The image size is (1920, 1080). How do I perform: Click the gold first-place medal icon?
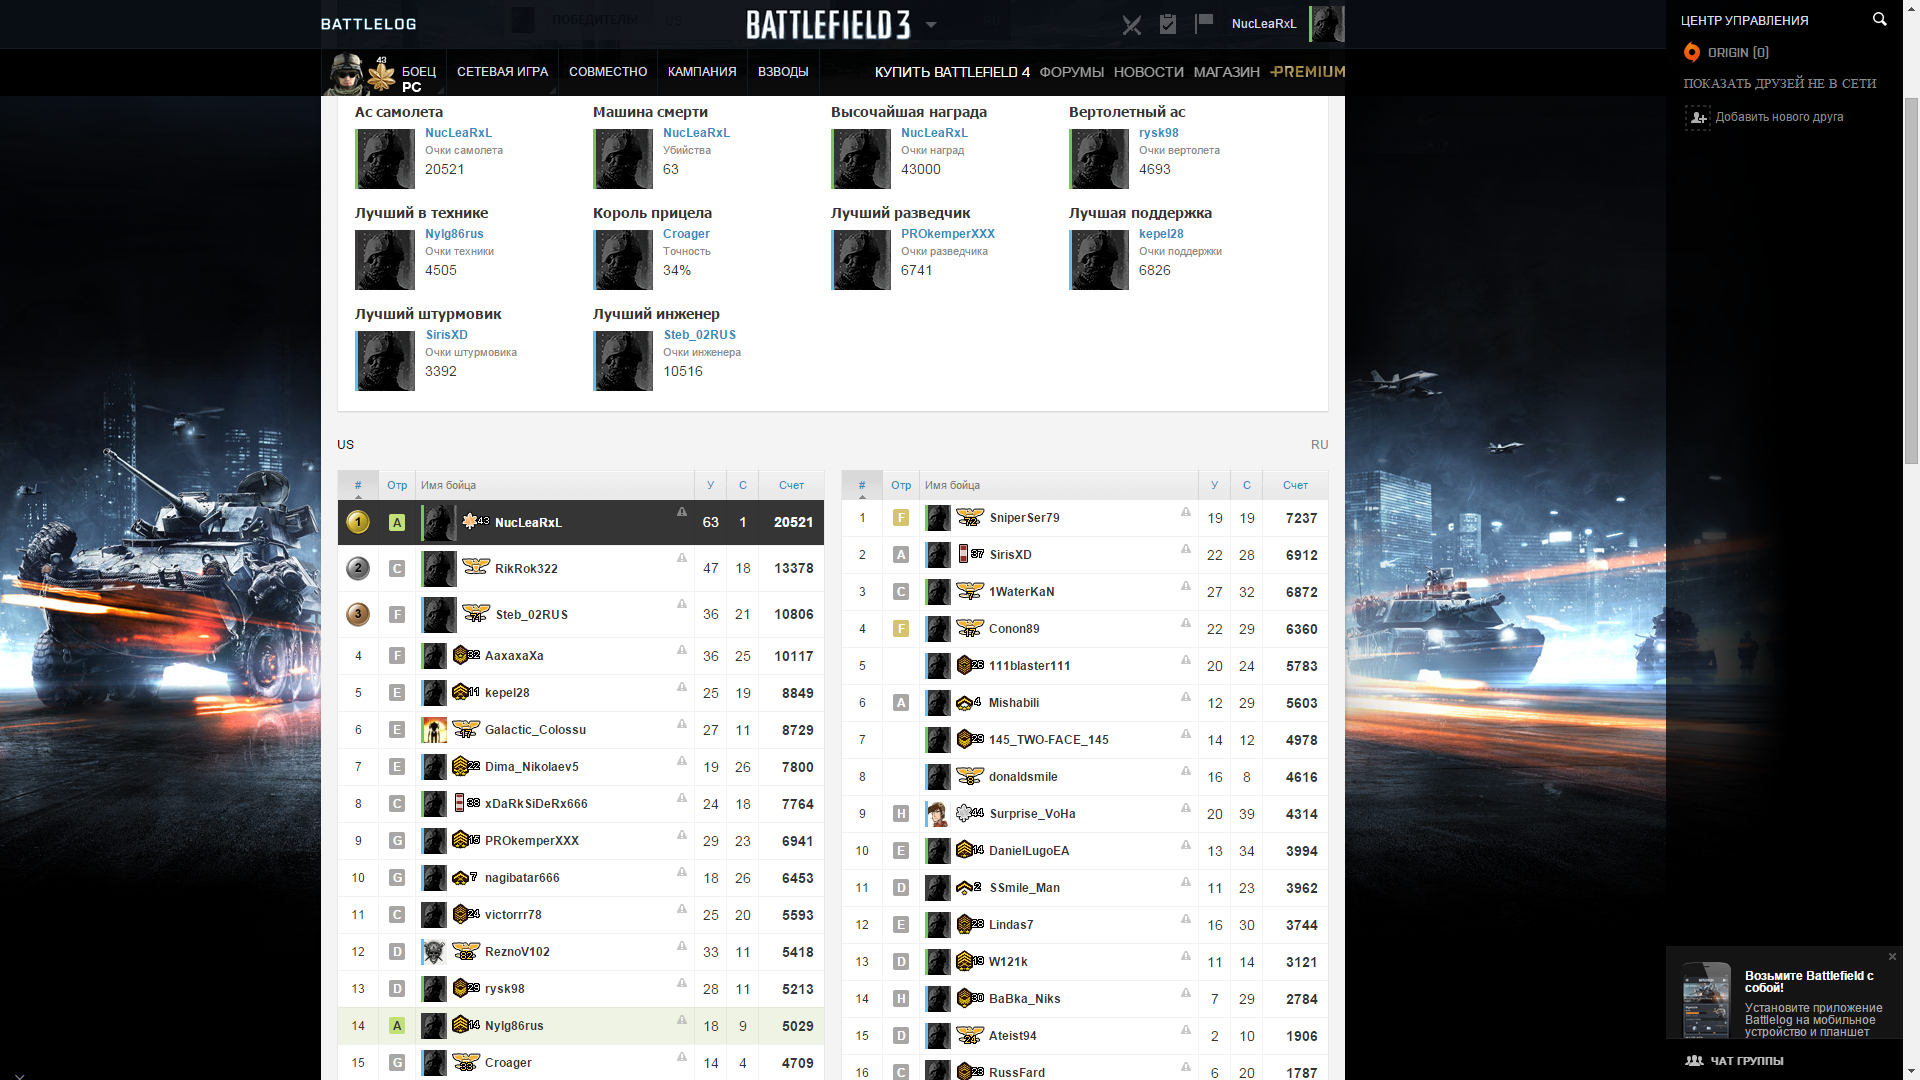coord(358,522)
